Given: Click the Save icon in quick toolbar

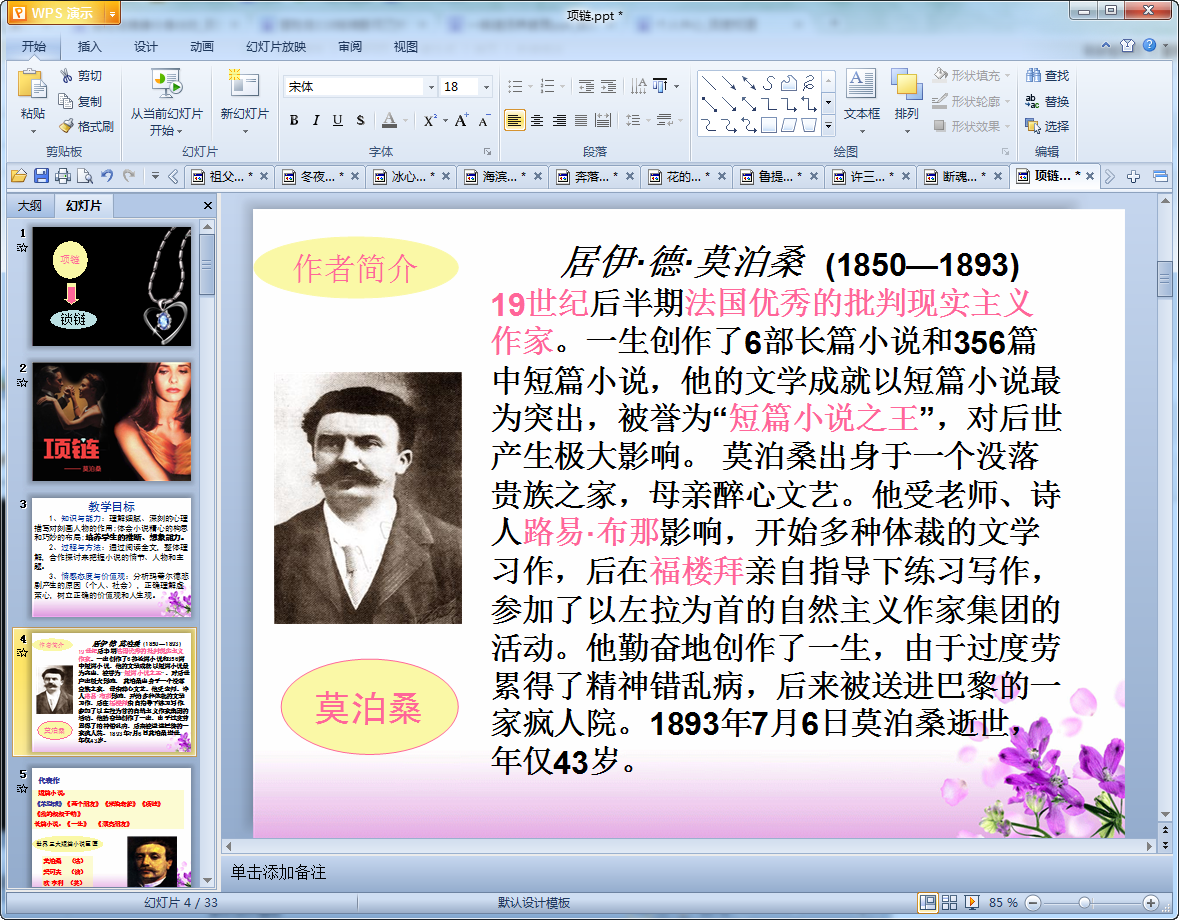Looking at the screenshot, I should pyautogui.click(x=41, y=177).
